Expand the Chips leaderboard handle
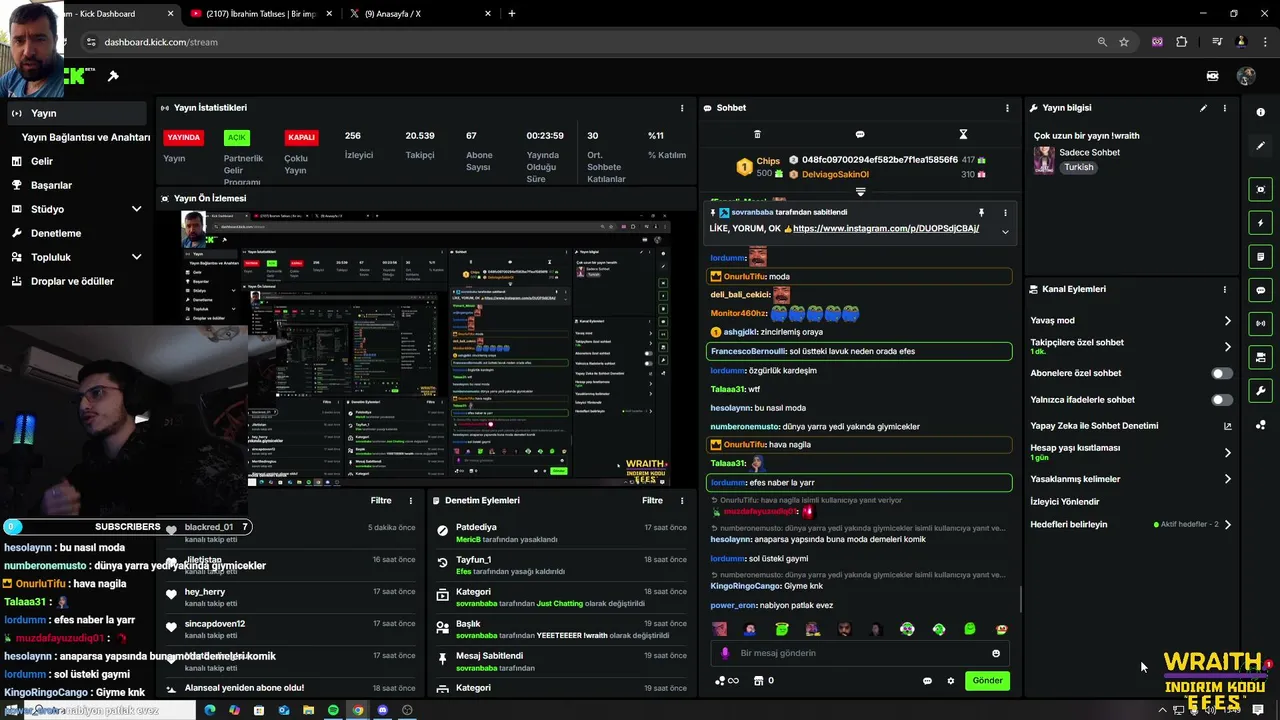This screenshot has width=1280, height=720. tap(860, 191)
